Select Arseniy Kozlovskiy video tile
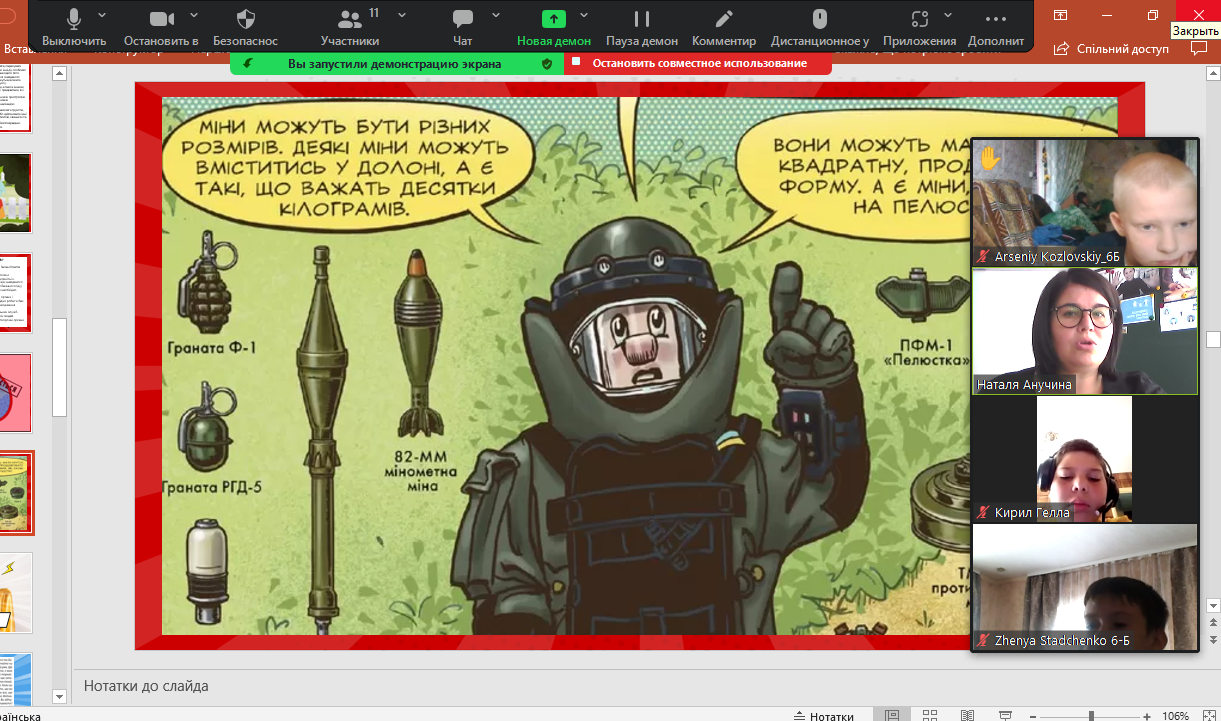Screen dimensions: 1221x721 coord(1085,203)
